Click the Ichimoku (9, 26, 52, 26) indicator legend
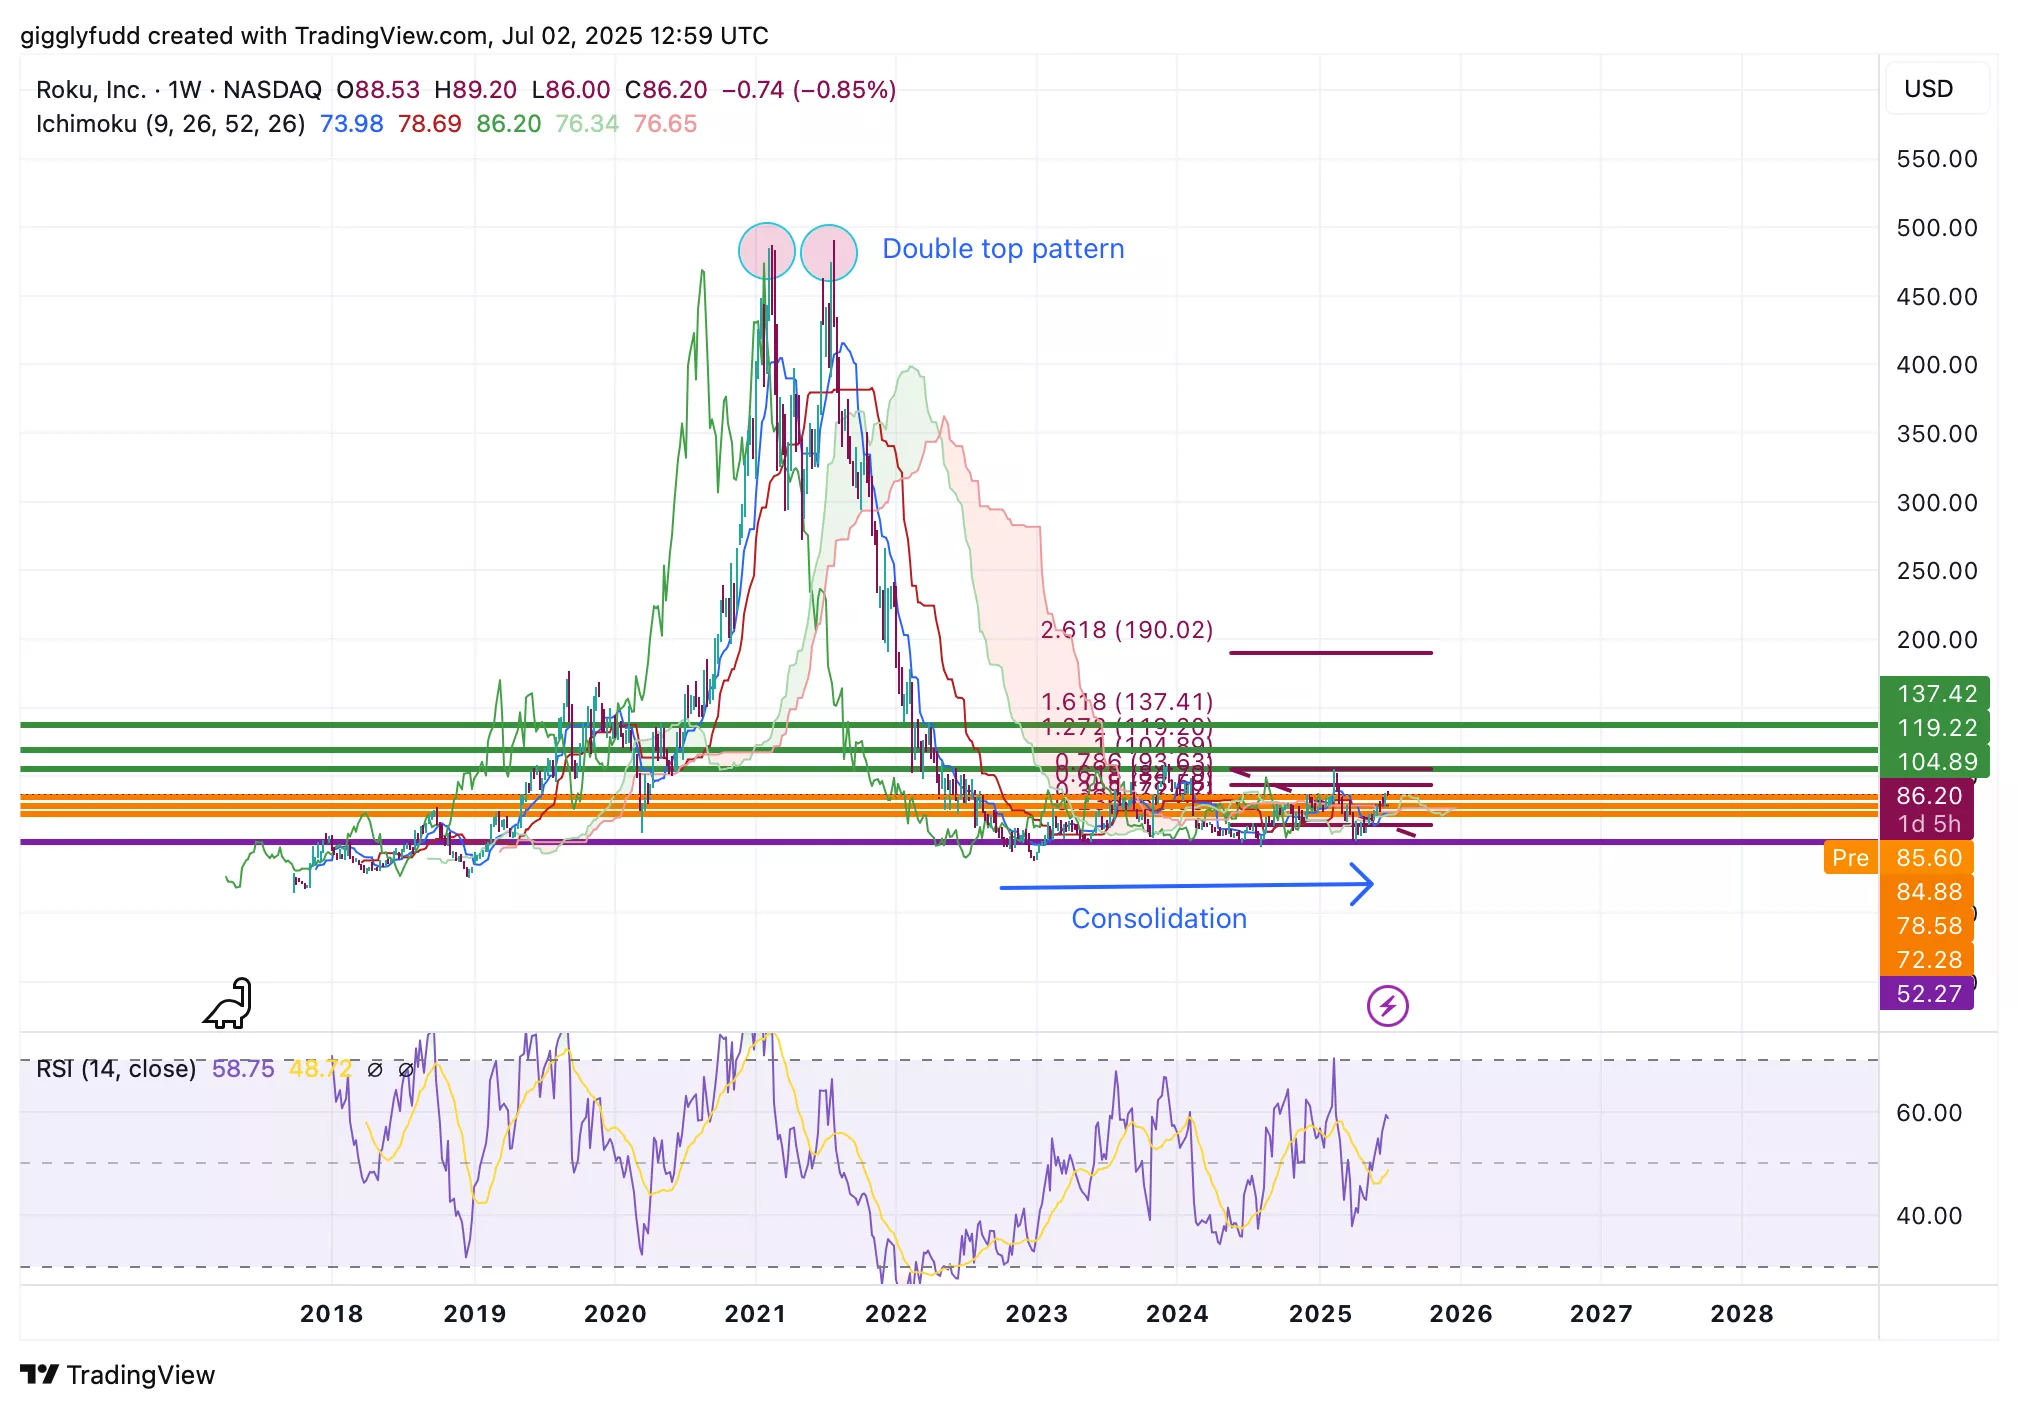2018x1410 pixels. [x=170, y=124]
